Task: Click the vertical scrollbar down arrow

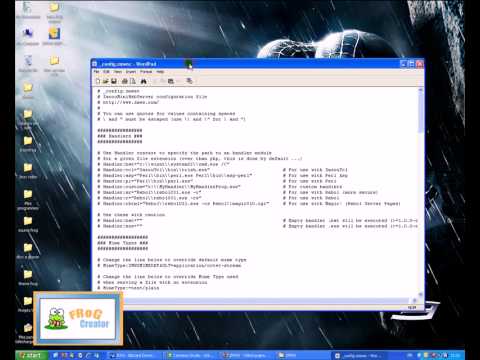Action: [x=420, y=295]
